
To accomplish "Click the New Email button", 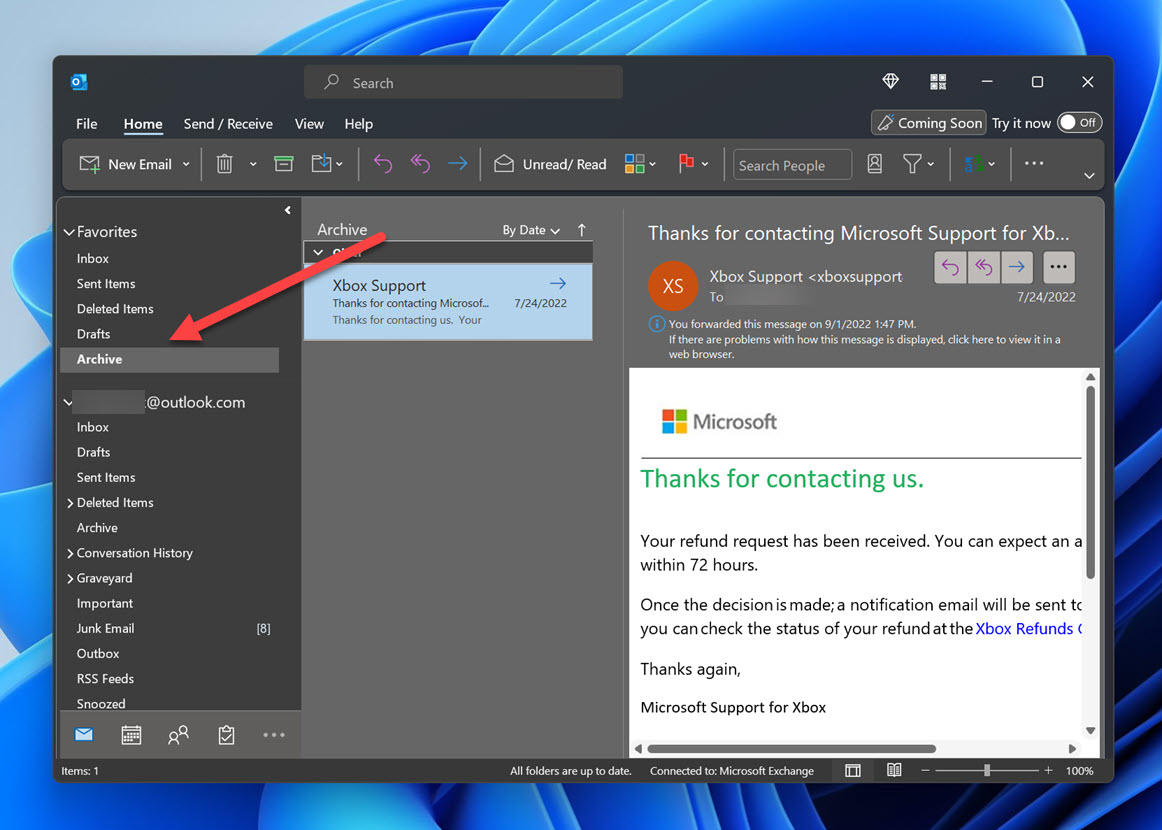I will [126, 165].
